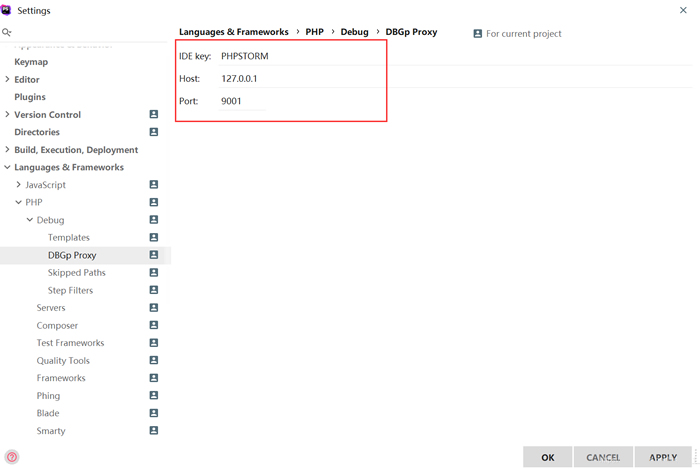
Task: Click the CANCEL button
Action: (x=603, y=457)
